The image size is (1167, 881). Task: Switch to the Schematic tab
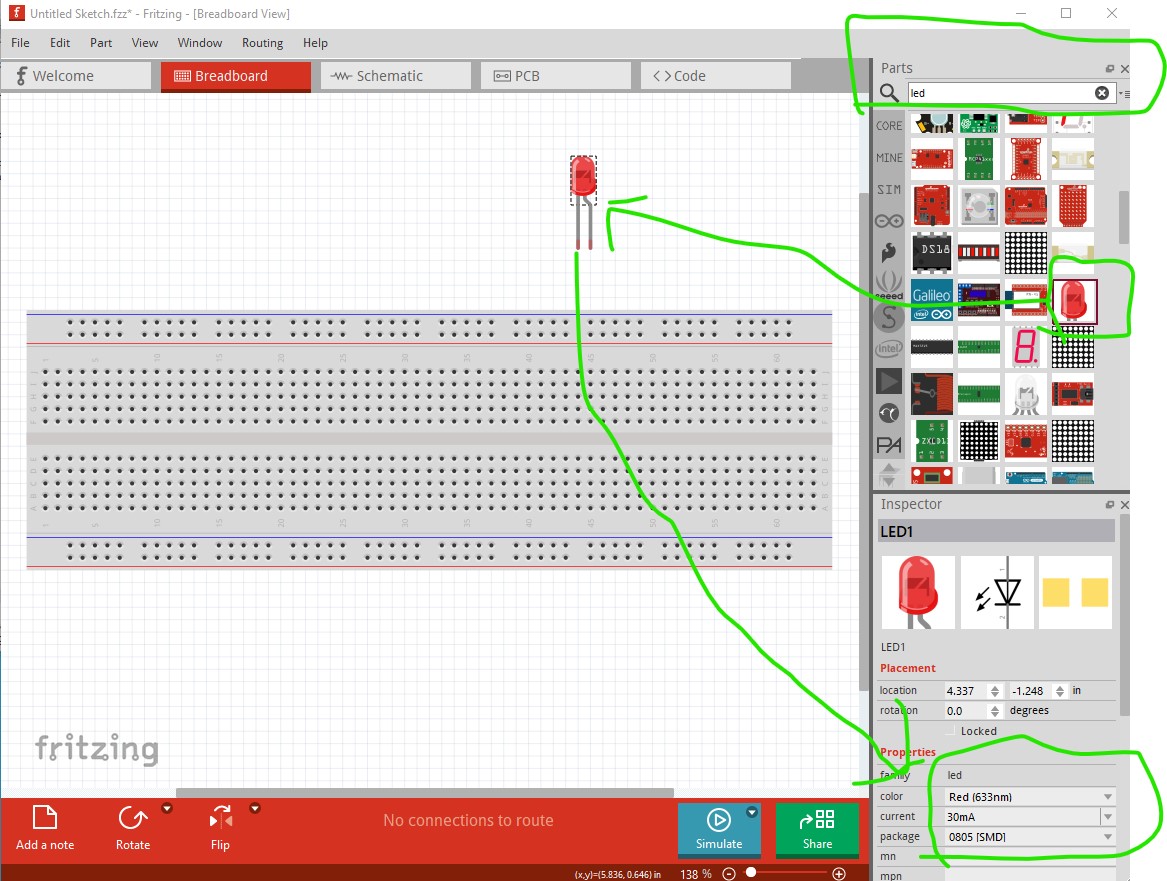click(395, 76)
